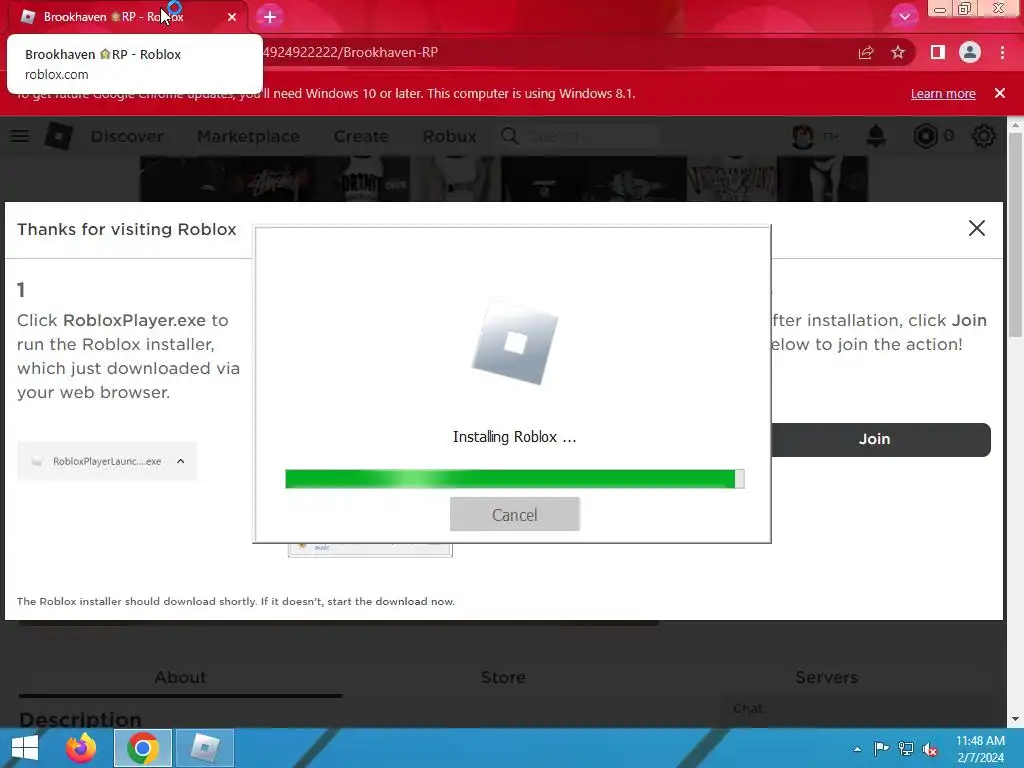The width and height of the screenshot is (1024, 768).
Task: Bookmark this page with the star
Action: pos(898,52)
